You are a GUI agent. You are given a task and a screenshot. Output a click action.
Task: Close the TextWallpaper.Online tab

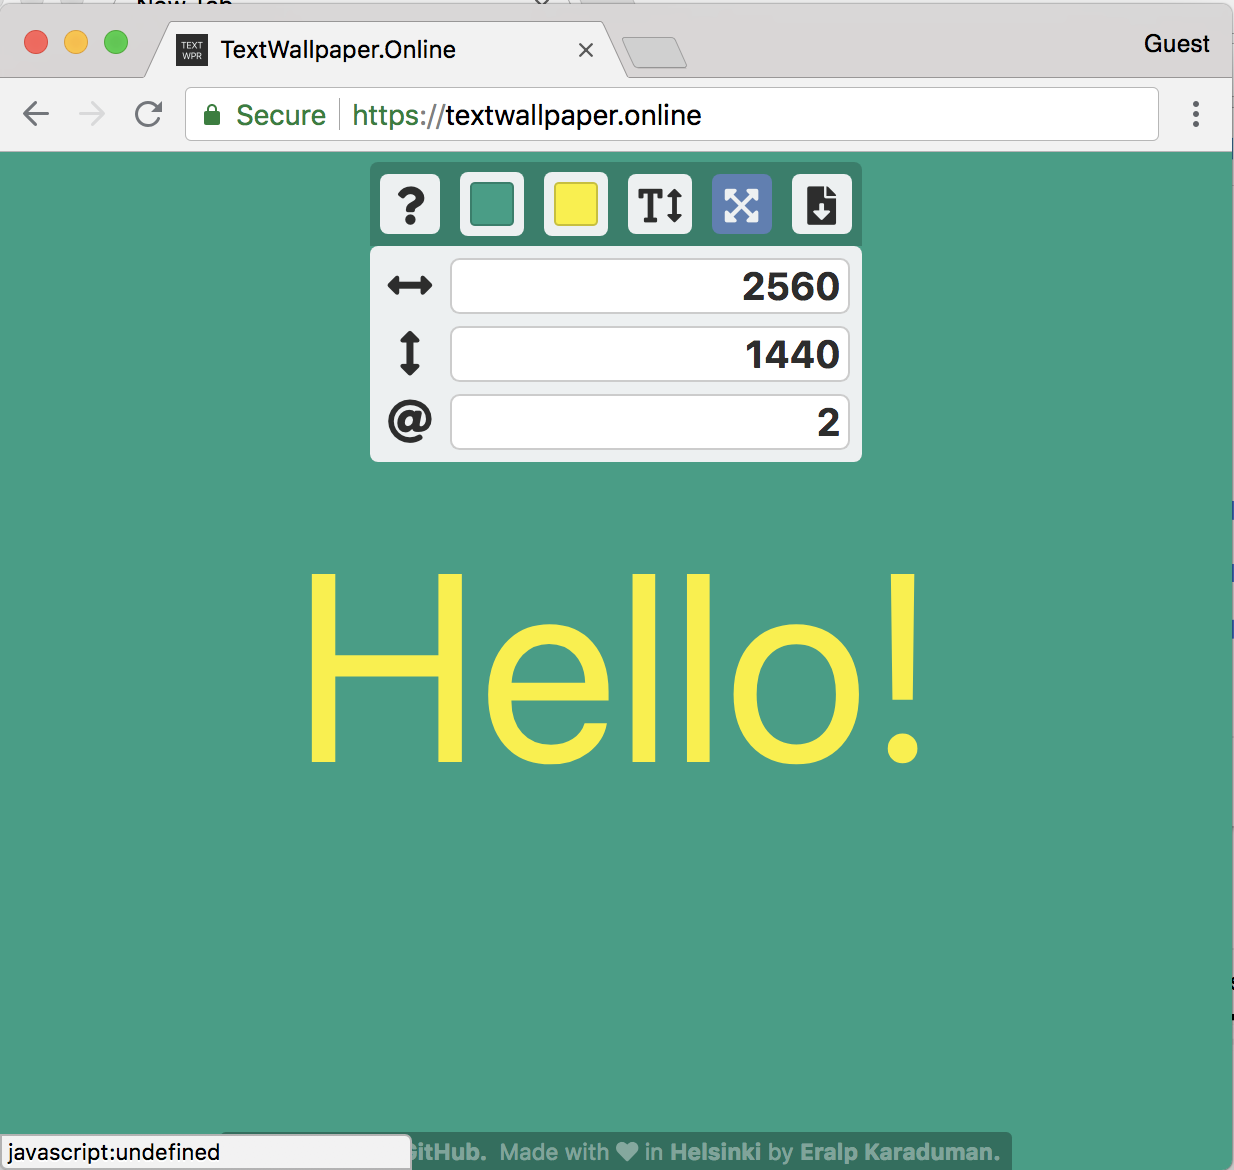(x=586, y=50)
